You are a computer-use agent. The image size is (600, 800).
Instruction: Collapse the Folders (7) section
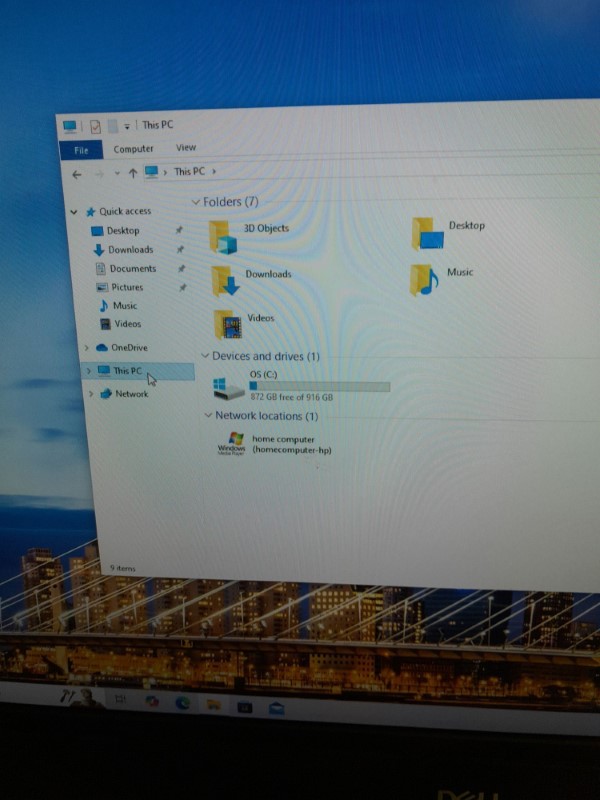tap(195, 202)
